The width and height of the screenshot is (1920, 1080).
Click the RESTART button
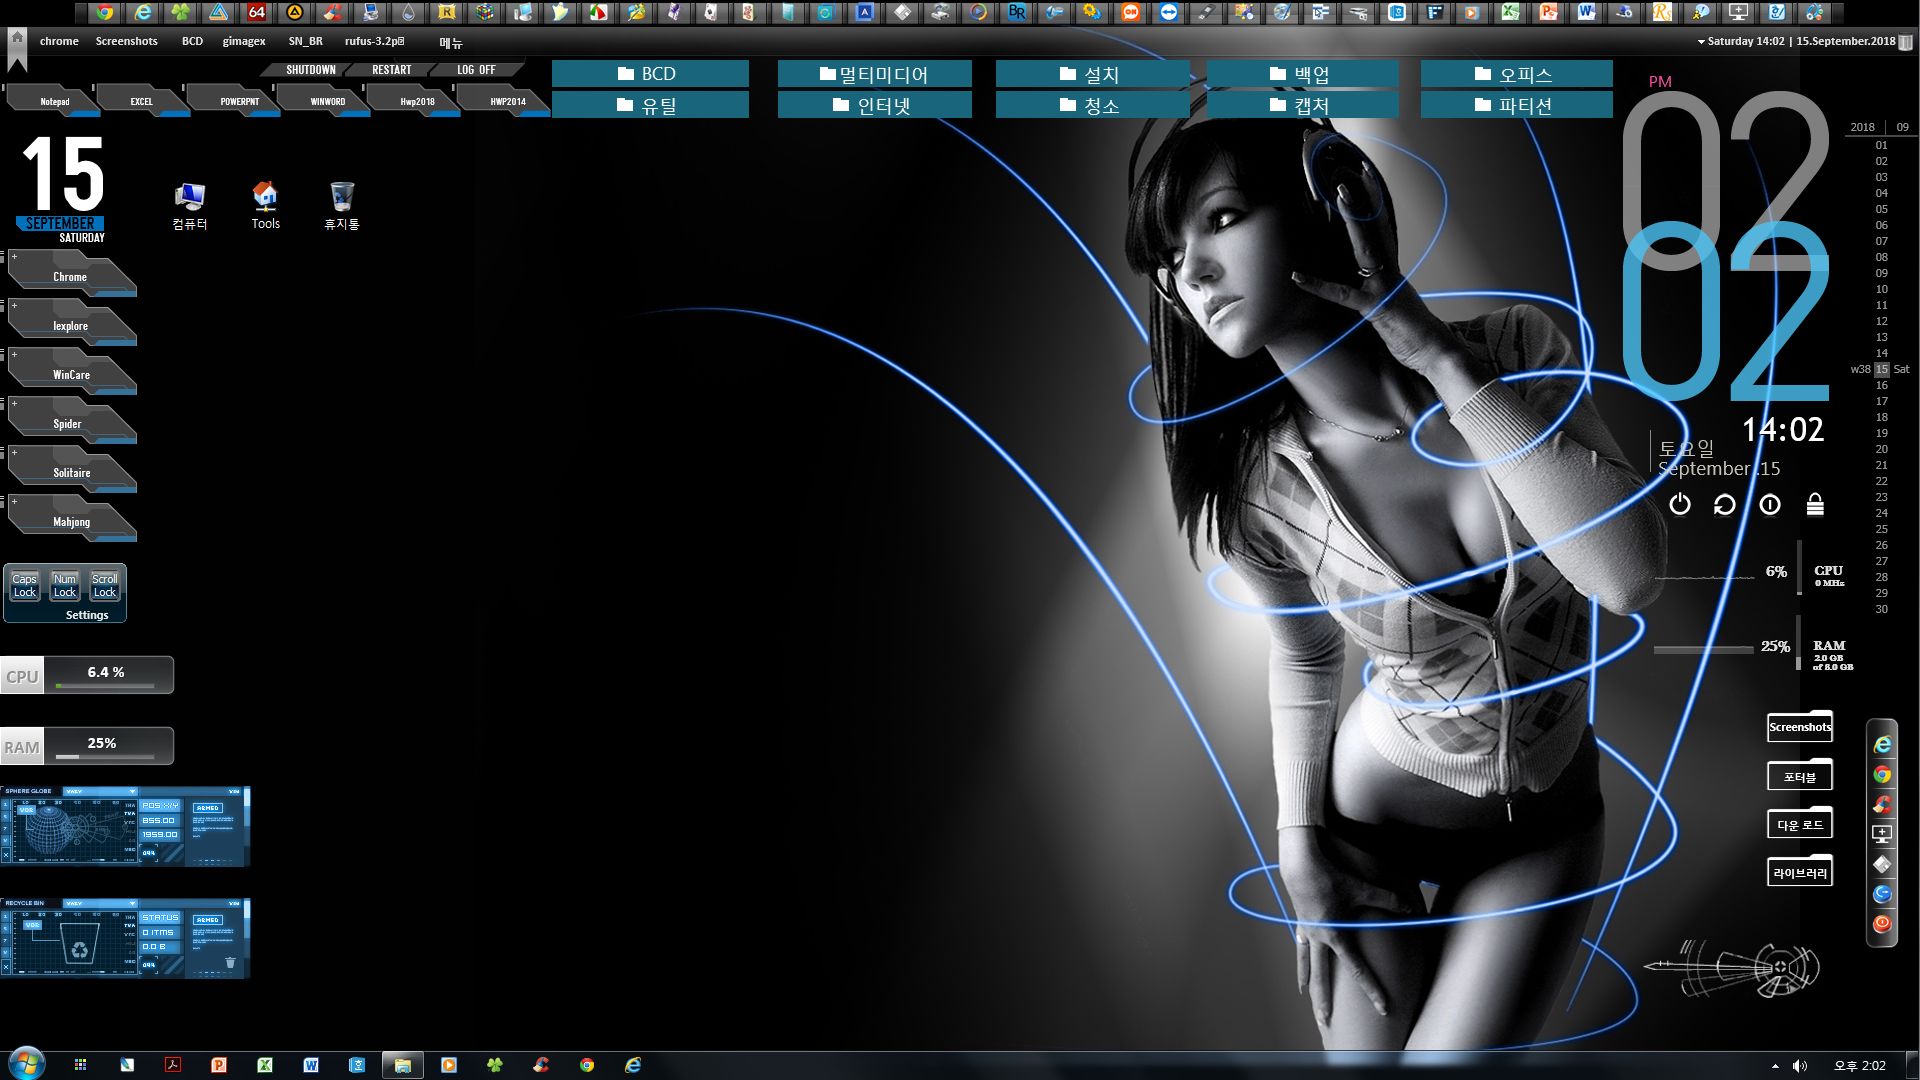click(391, 70)
